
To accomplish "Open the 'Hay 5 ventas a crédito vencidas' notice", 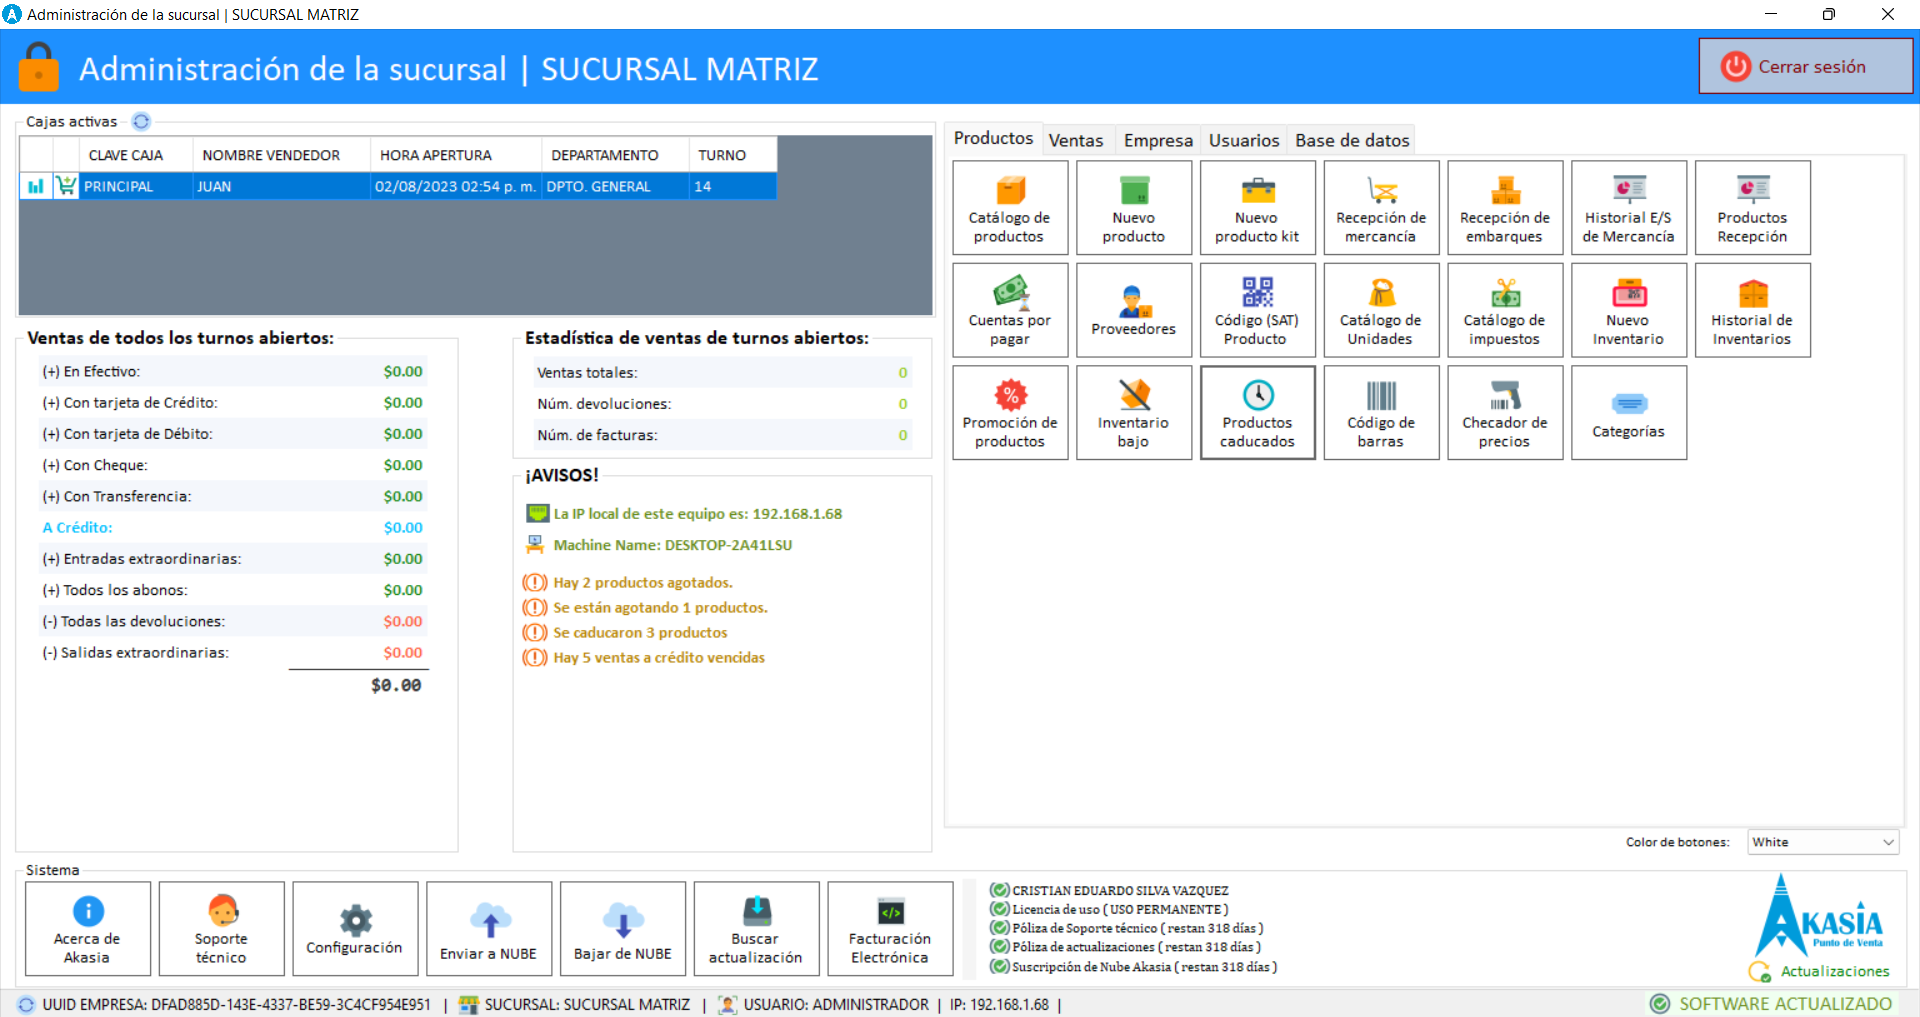I will 658,657.
